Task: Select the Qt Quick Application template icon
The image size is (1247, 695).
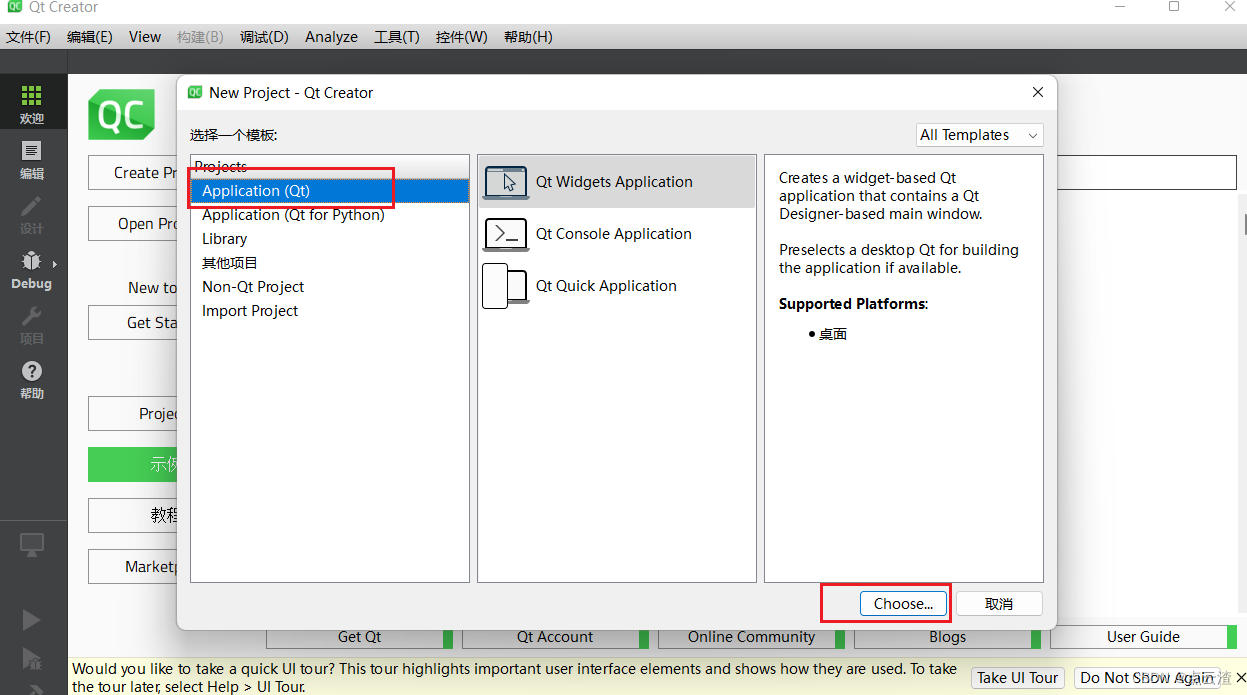Action: point(505,286)
